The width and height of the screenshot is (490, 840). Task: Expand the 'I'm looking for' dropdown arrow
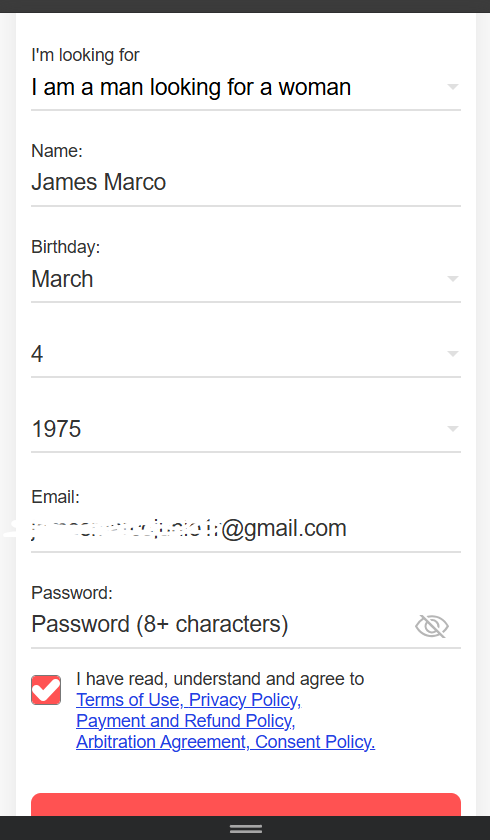[453, 86]
